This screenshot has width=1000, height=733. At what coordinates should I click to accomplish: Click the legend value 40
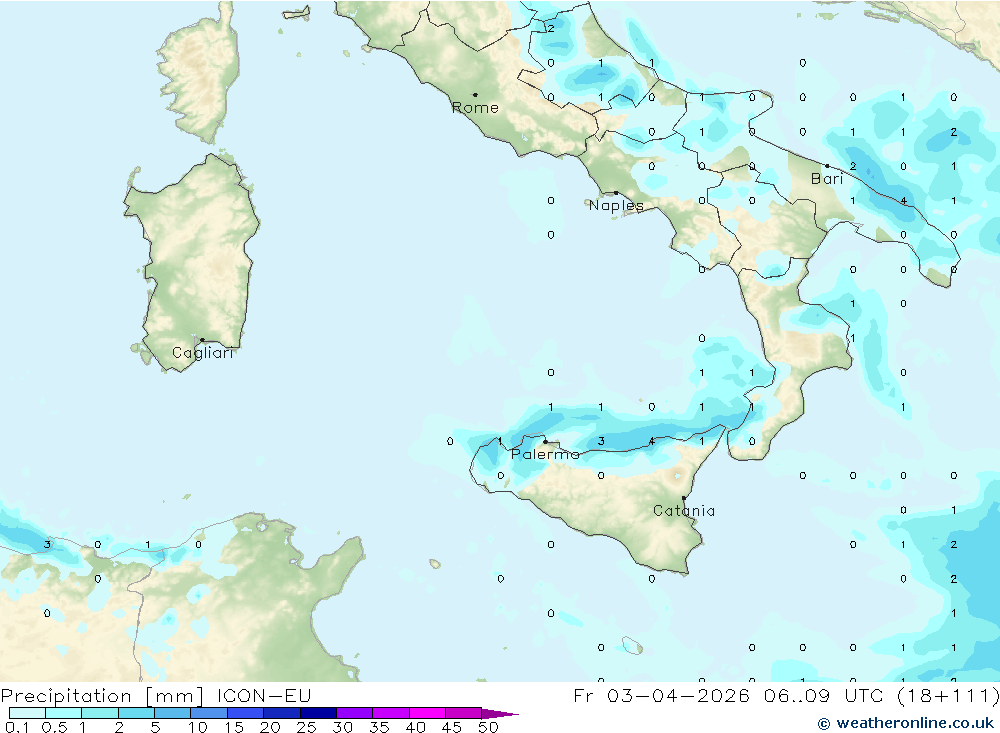click(416, 727)
